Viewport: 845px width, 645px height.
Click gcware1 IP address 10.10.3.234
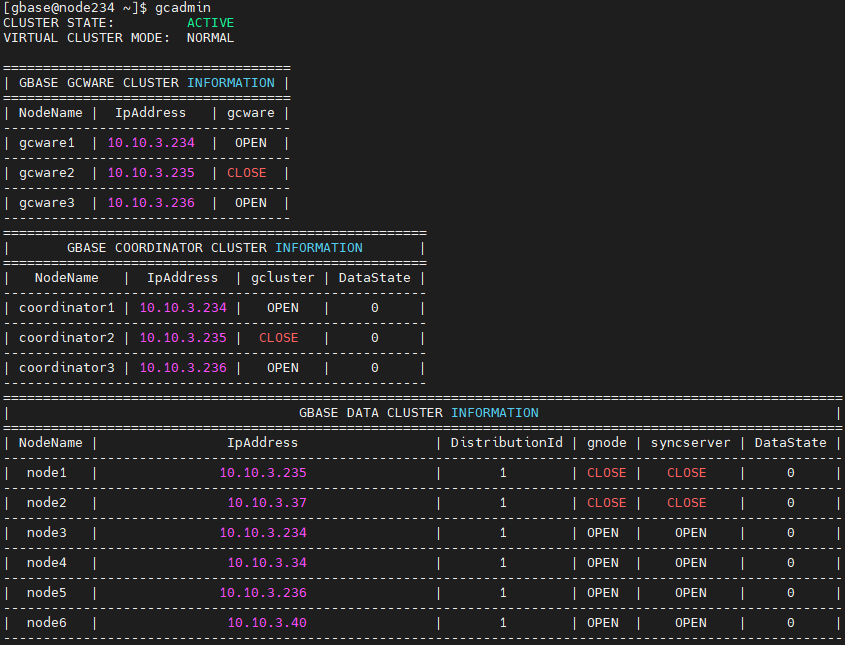[x=151, y=143]
